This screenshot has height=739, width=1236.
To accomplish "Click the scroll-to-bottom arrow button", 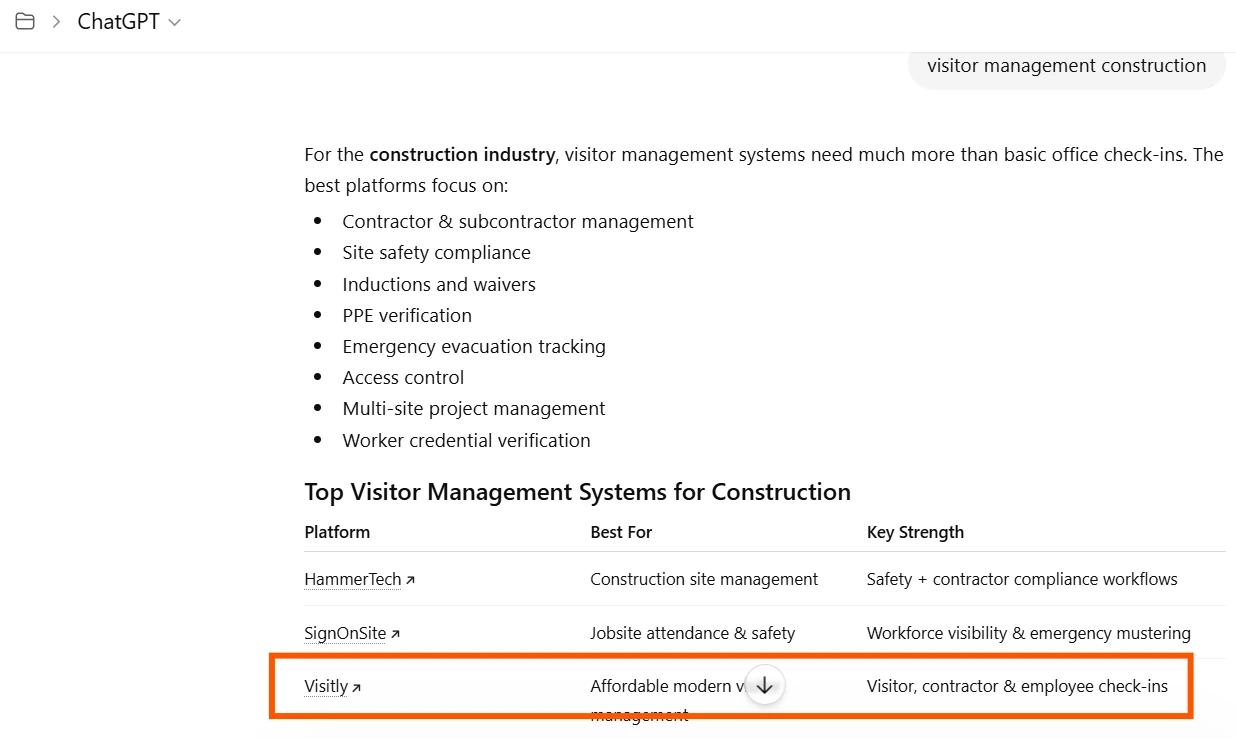I will tap(765, 685).
